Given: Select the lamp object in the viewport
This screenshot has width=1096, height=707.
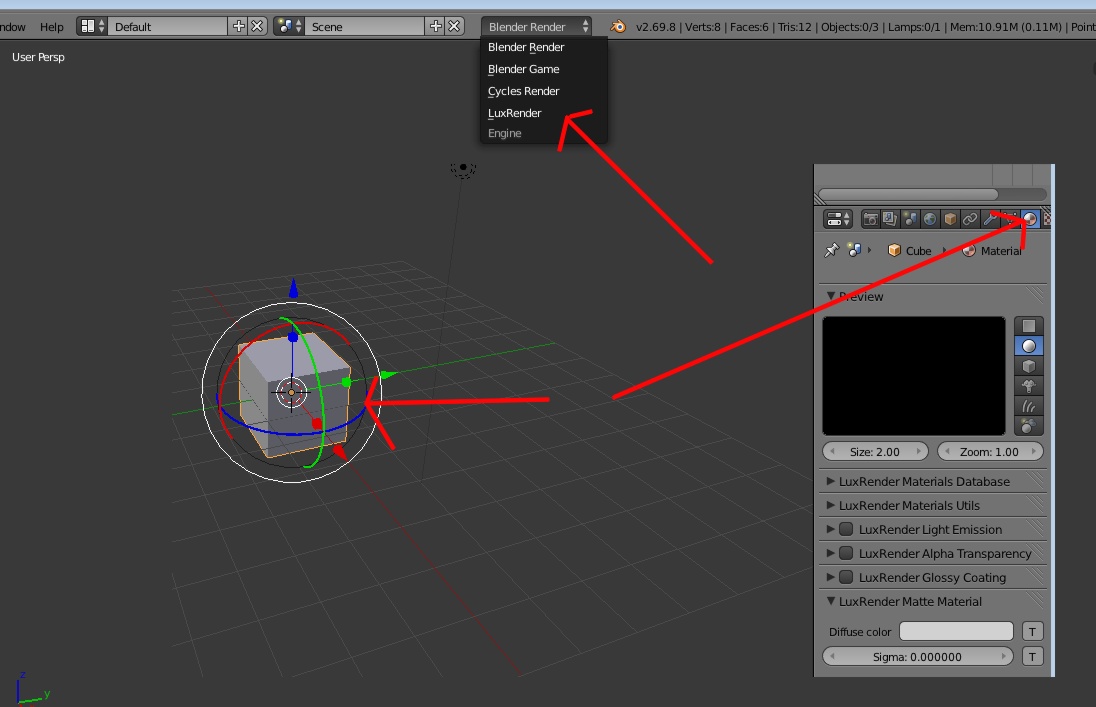Looking at the screenshot, I should click(463, 169).
